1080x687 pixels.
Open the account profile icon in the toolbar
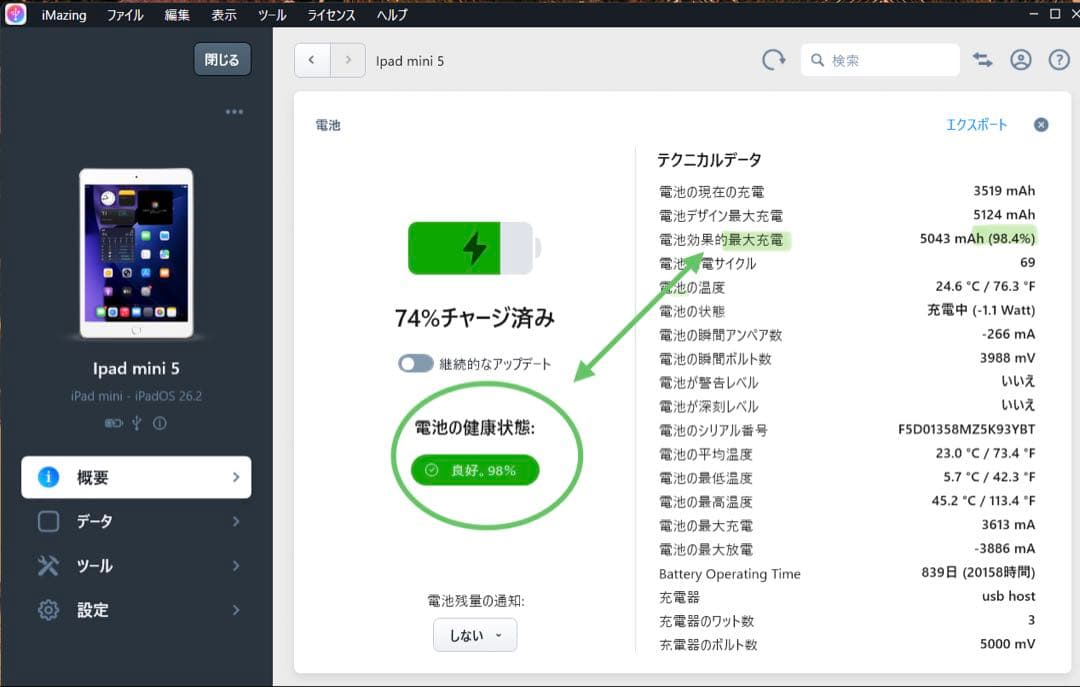(1020, 59)
